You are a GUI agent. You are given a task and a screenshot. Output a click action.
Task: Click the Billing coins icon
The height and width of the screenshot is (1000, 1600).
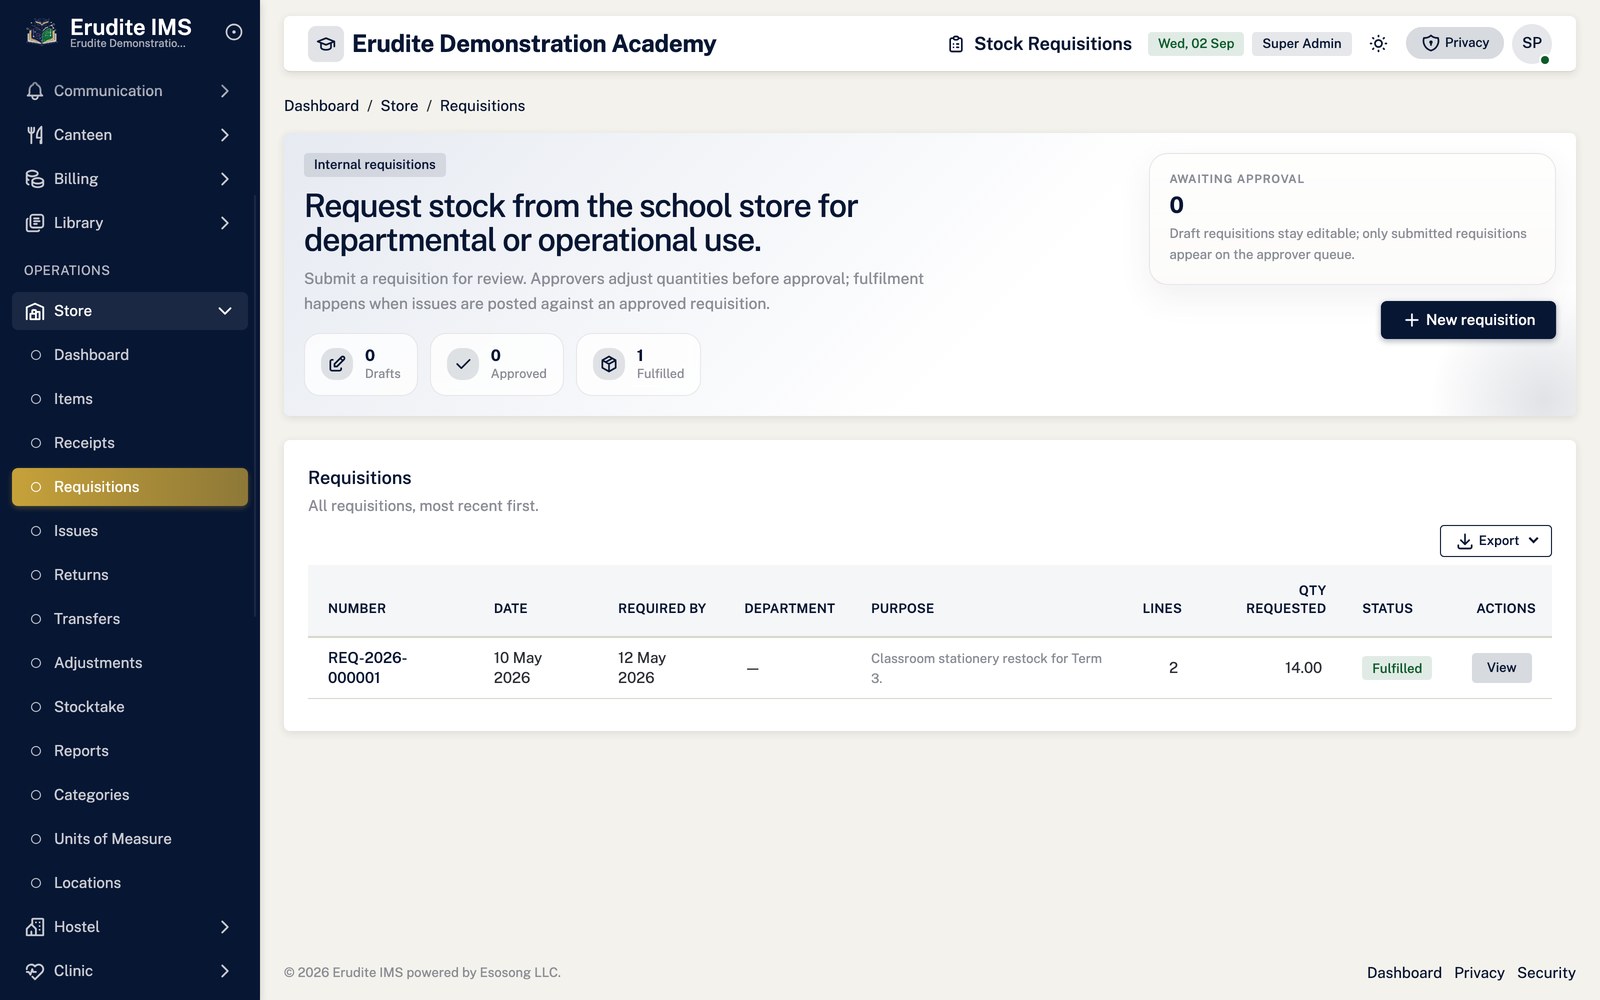pos(35,179)
